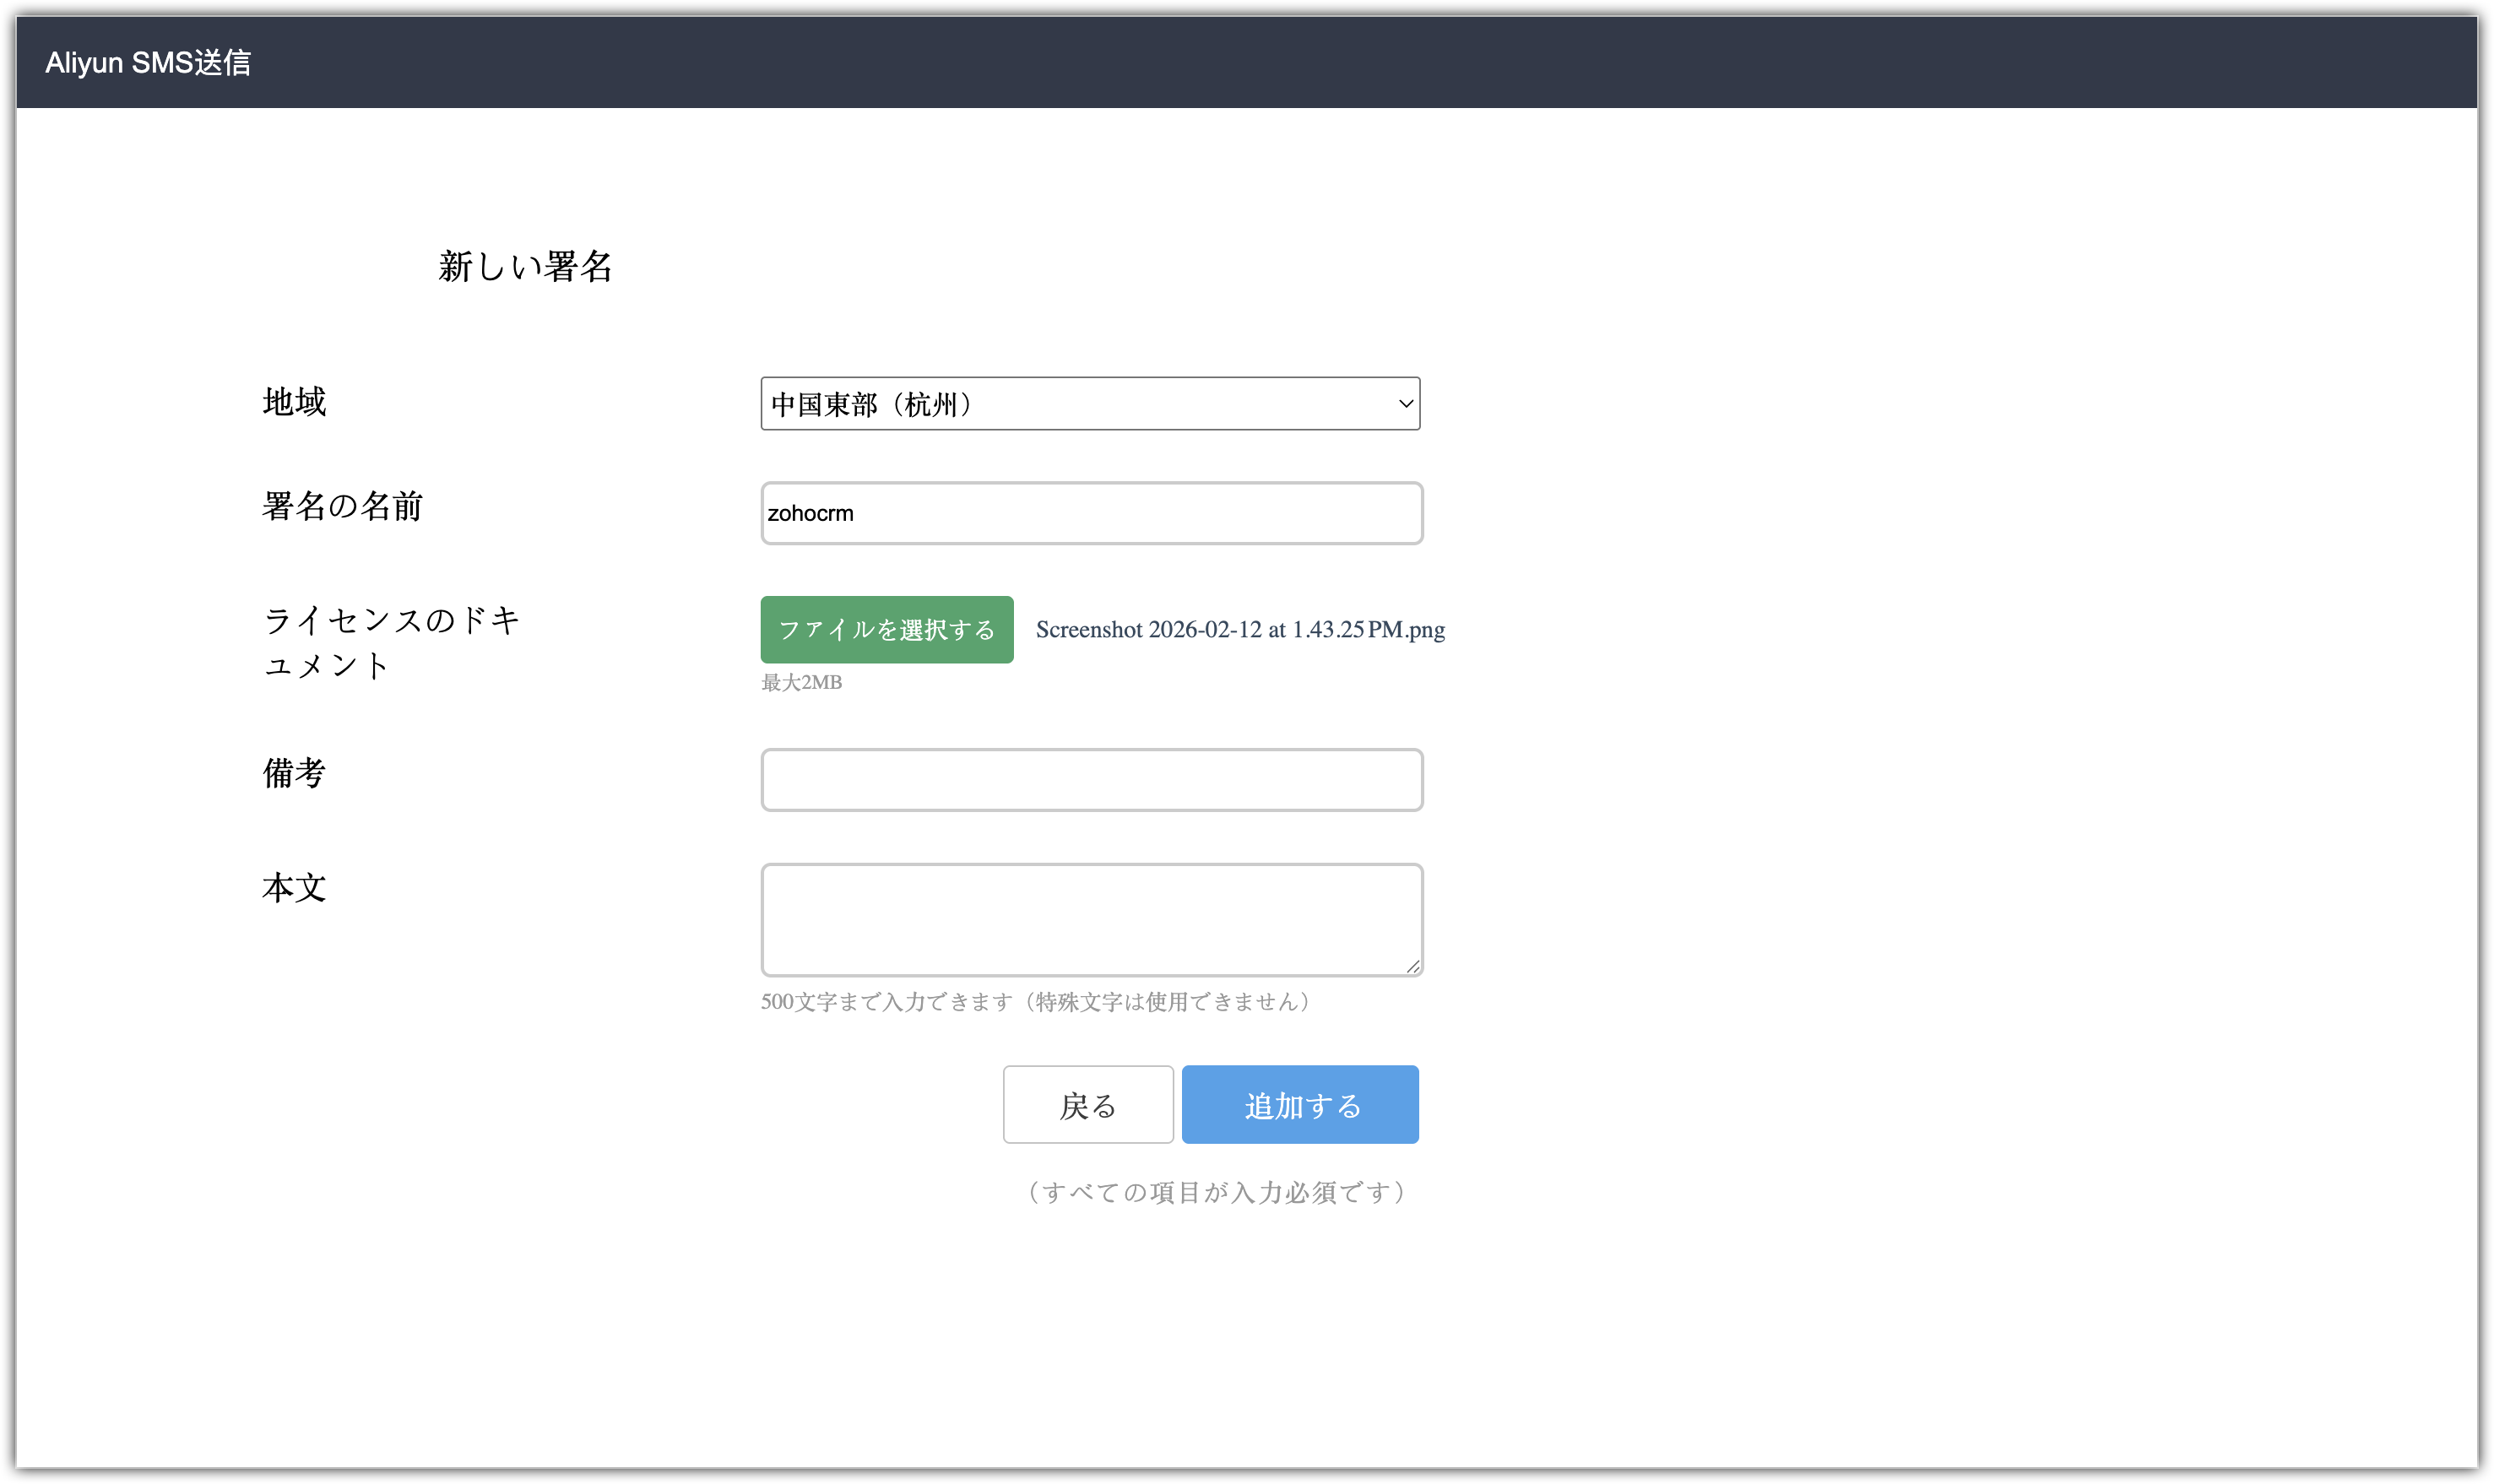Click the 新しい署名 page heading
This screenshot has height=1484, width=2494.
pos(525,267)
